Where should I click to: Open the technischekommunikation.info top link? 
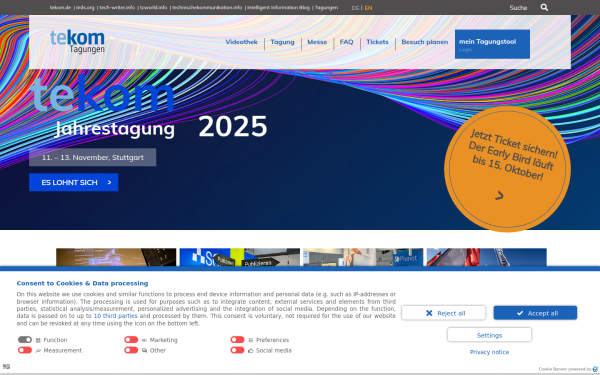(x=207, y=7)
